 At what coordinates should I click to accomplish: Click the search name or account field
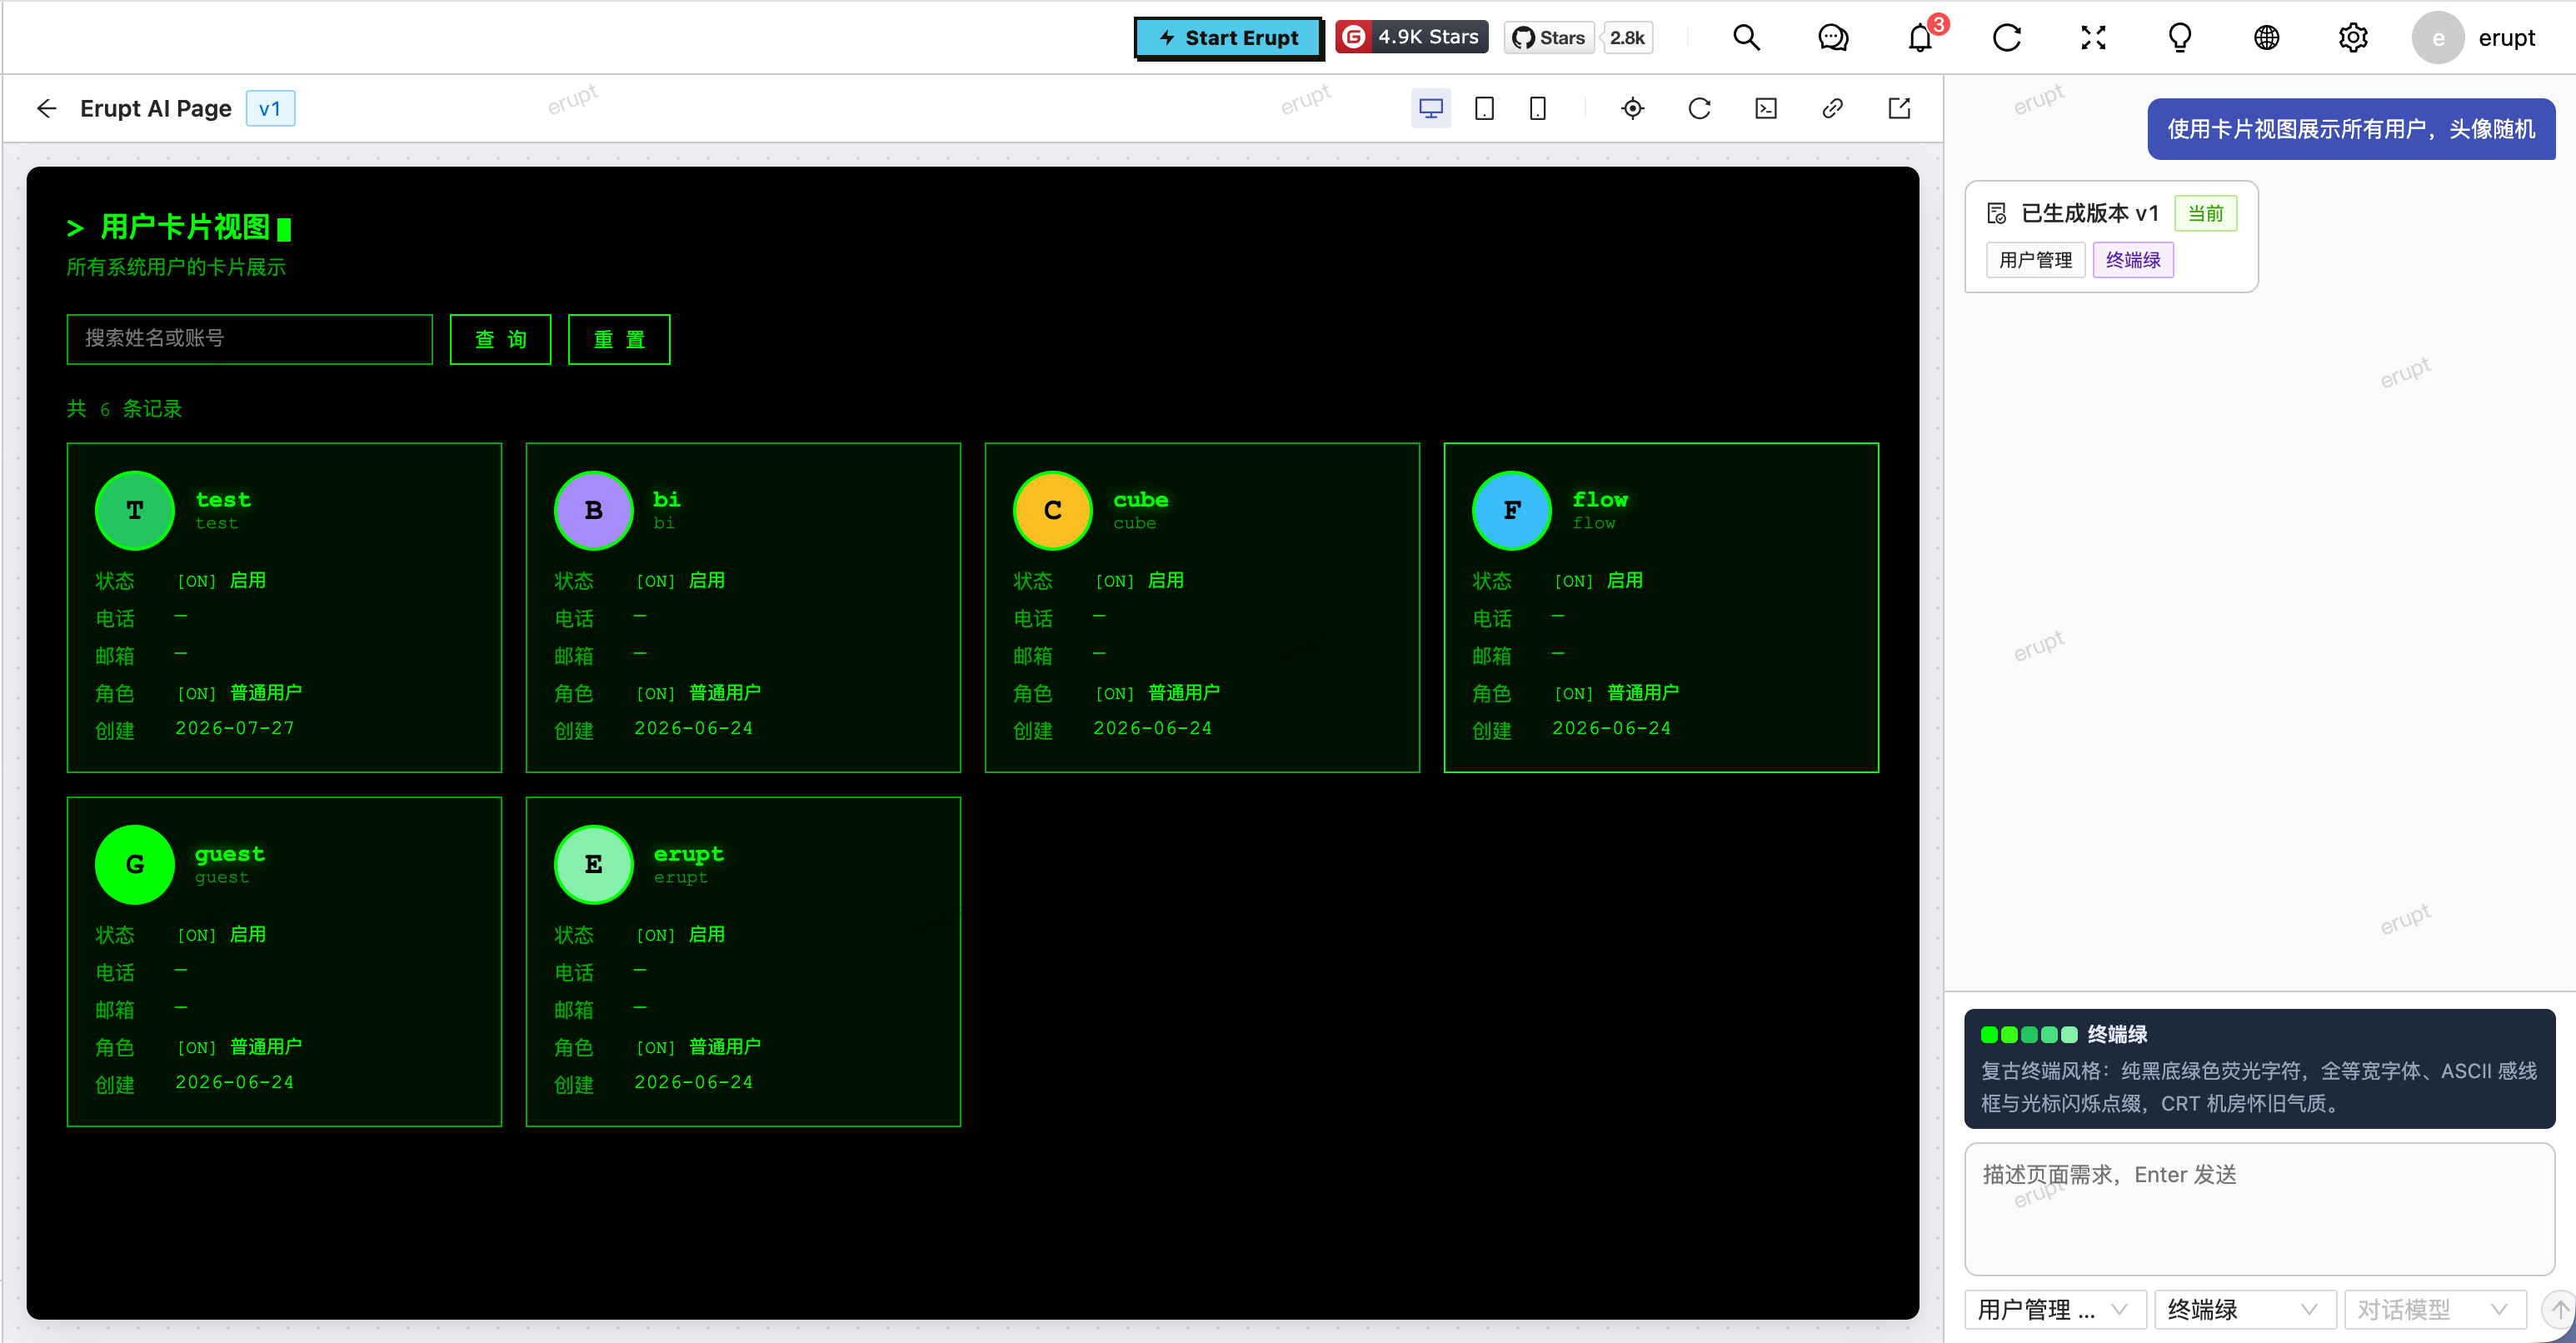click(x=250, y=339)
